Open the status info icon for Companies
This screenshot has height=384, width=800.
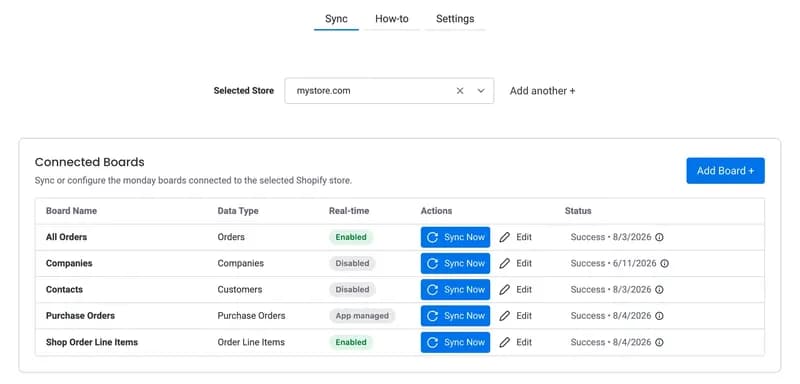click(x=664, y=263)
